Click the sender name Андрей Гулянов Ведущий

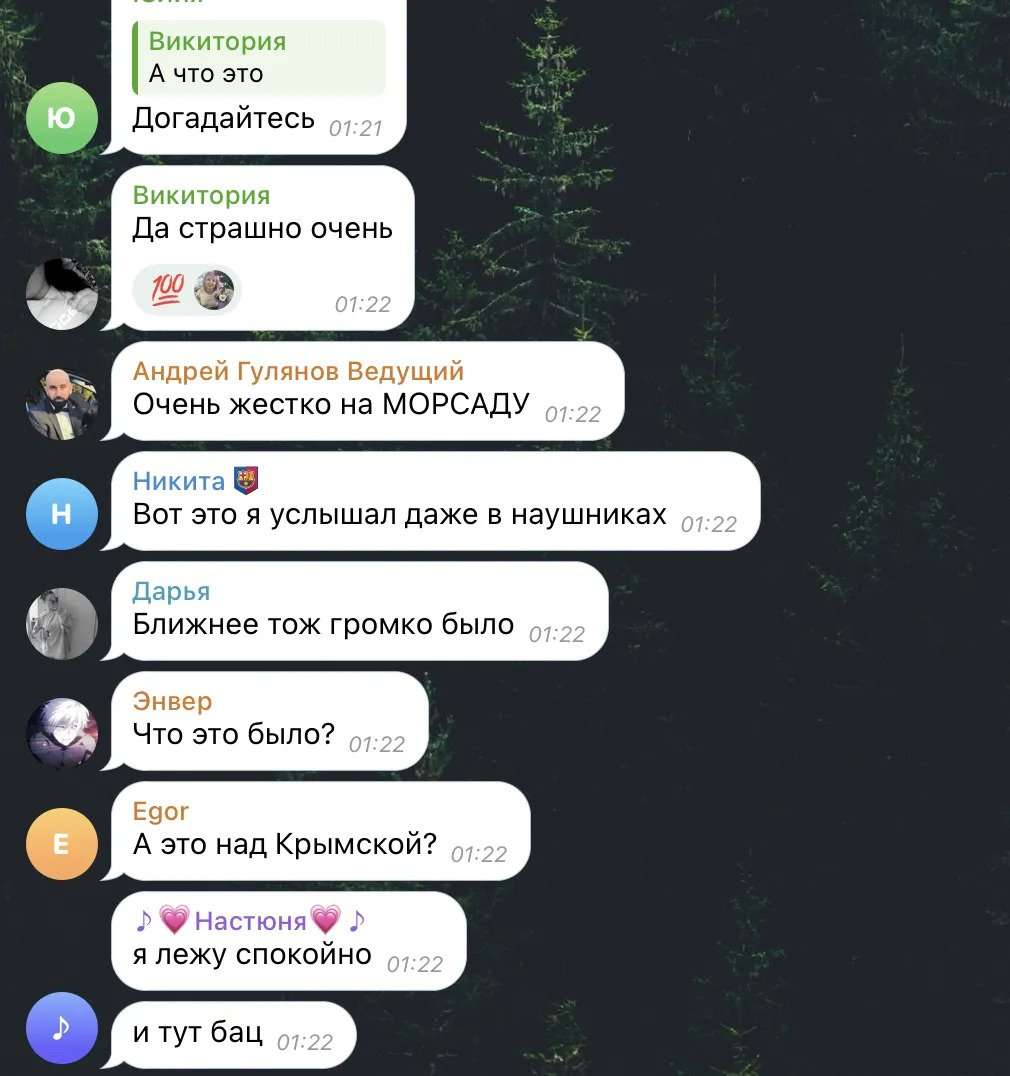coord(298,371)
